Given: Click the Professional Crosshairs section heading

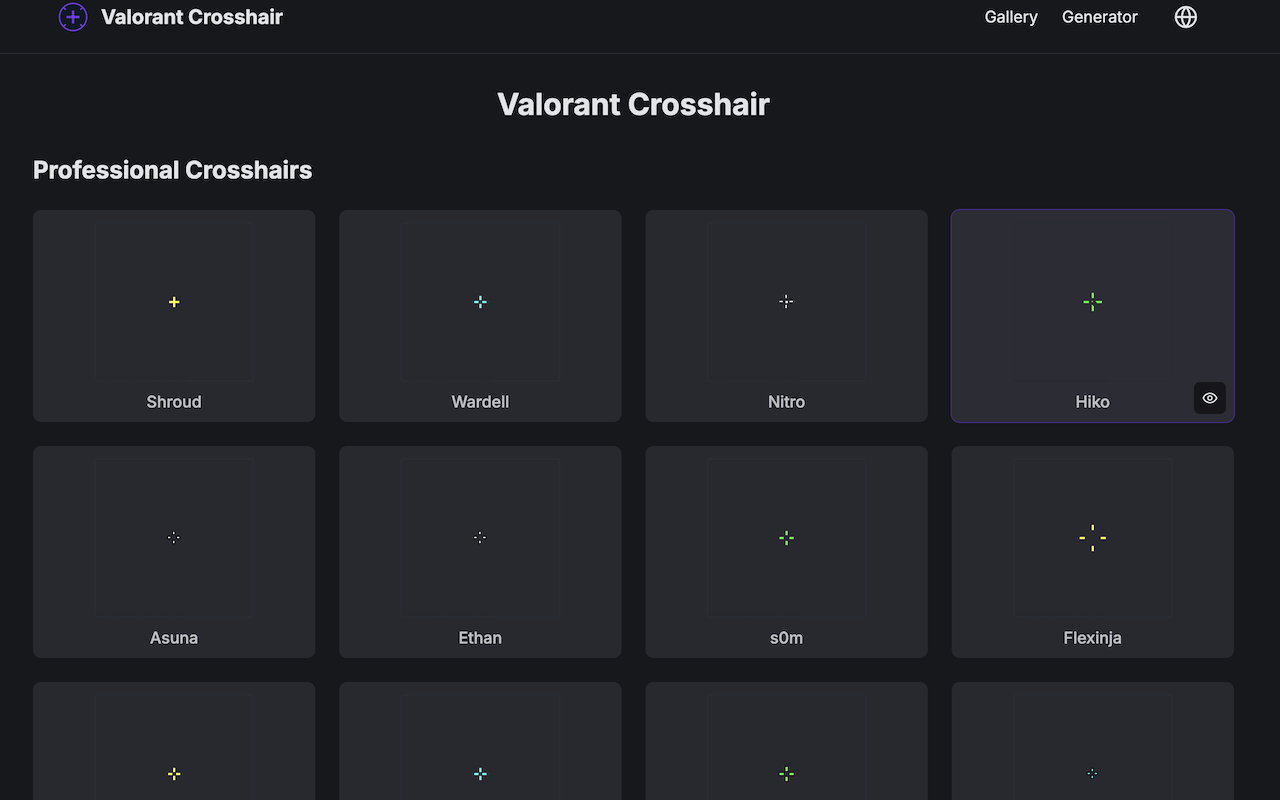Looking at the screenshot, I should pyautogui.click(x=172, y=170).
